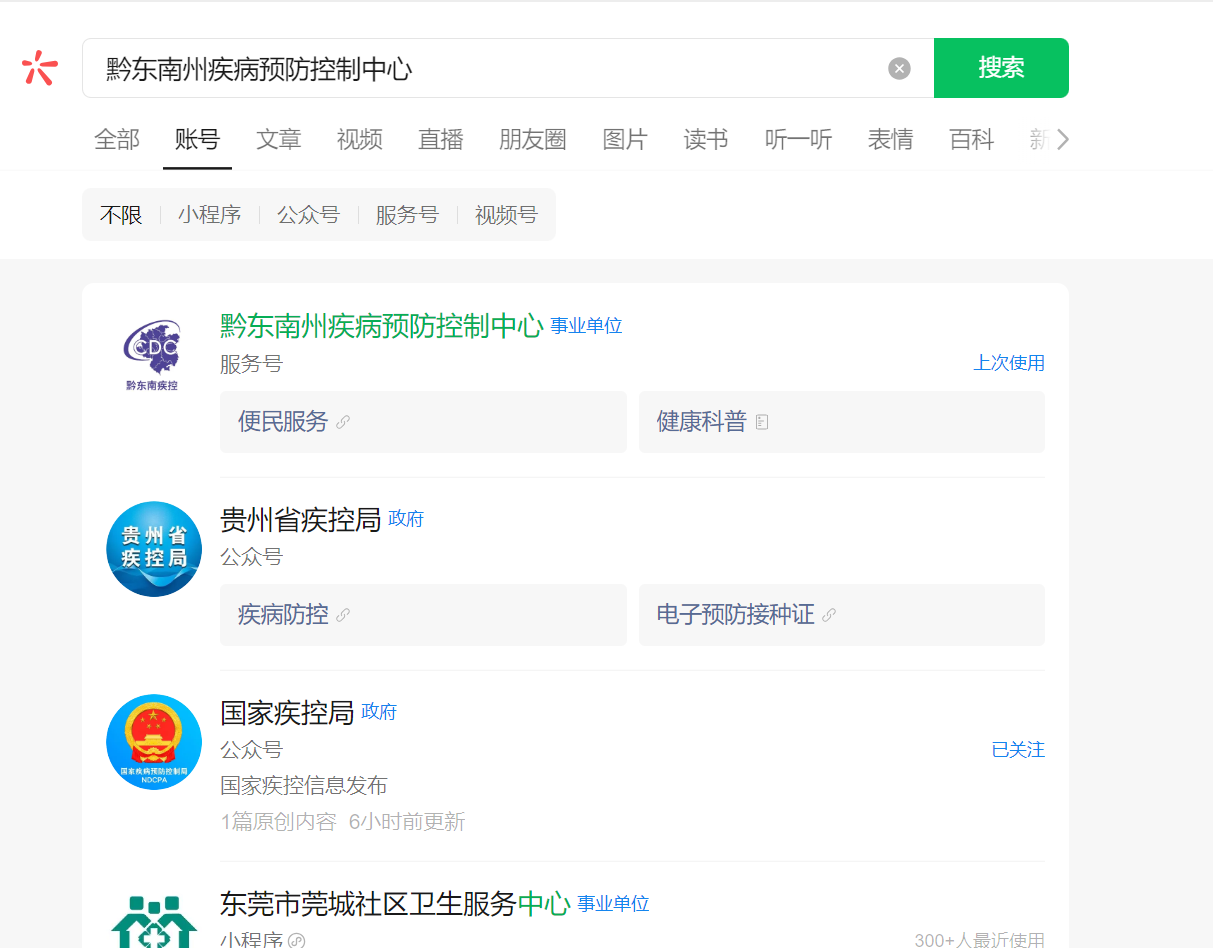The height and width of the screenshot is (948, 1213).
Task: Open the 图片 tab
Action: (x=625, y=140)
